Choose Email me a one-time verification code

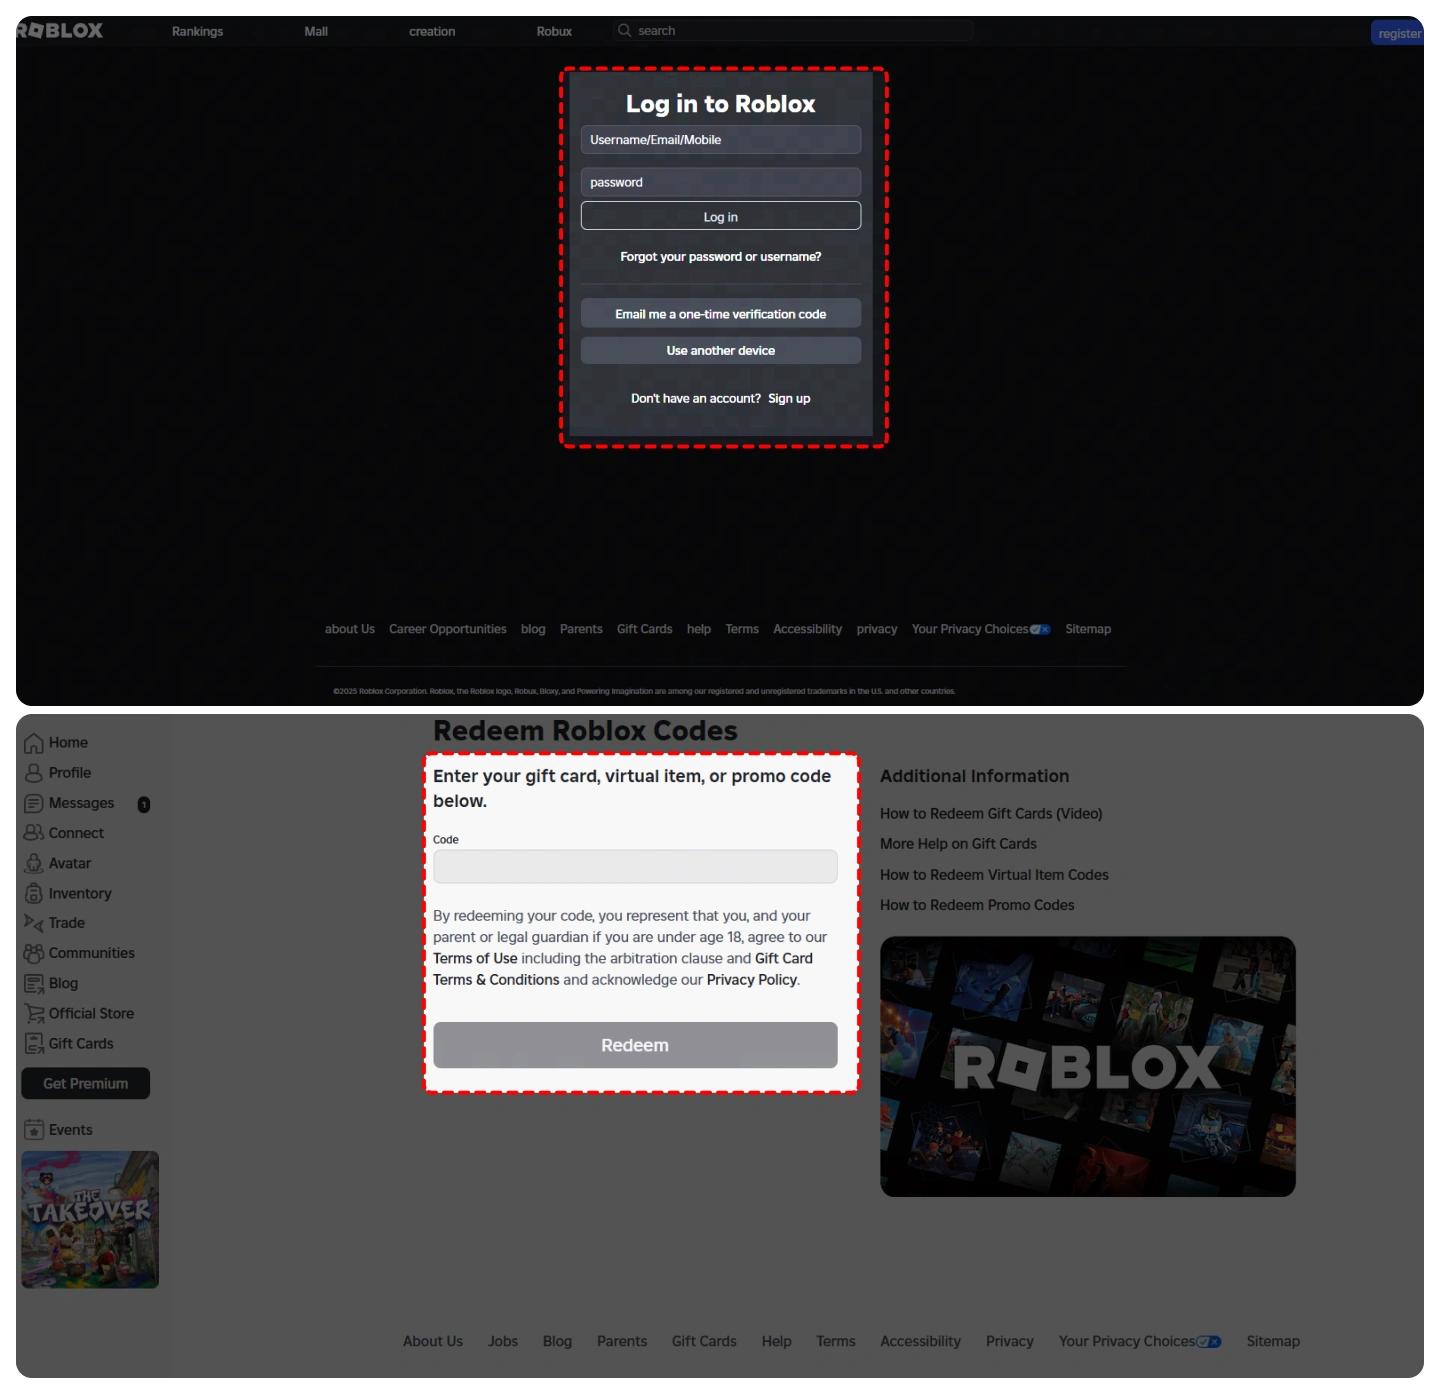click(721, 313)
